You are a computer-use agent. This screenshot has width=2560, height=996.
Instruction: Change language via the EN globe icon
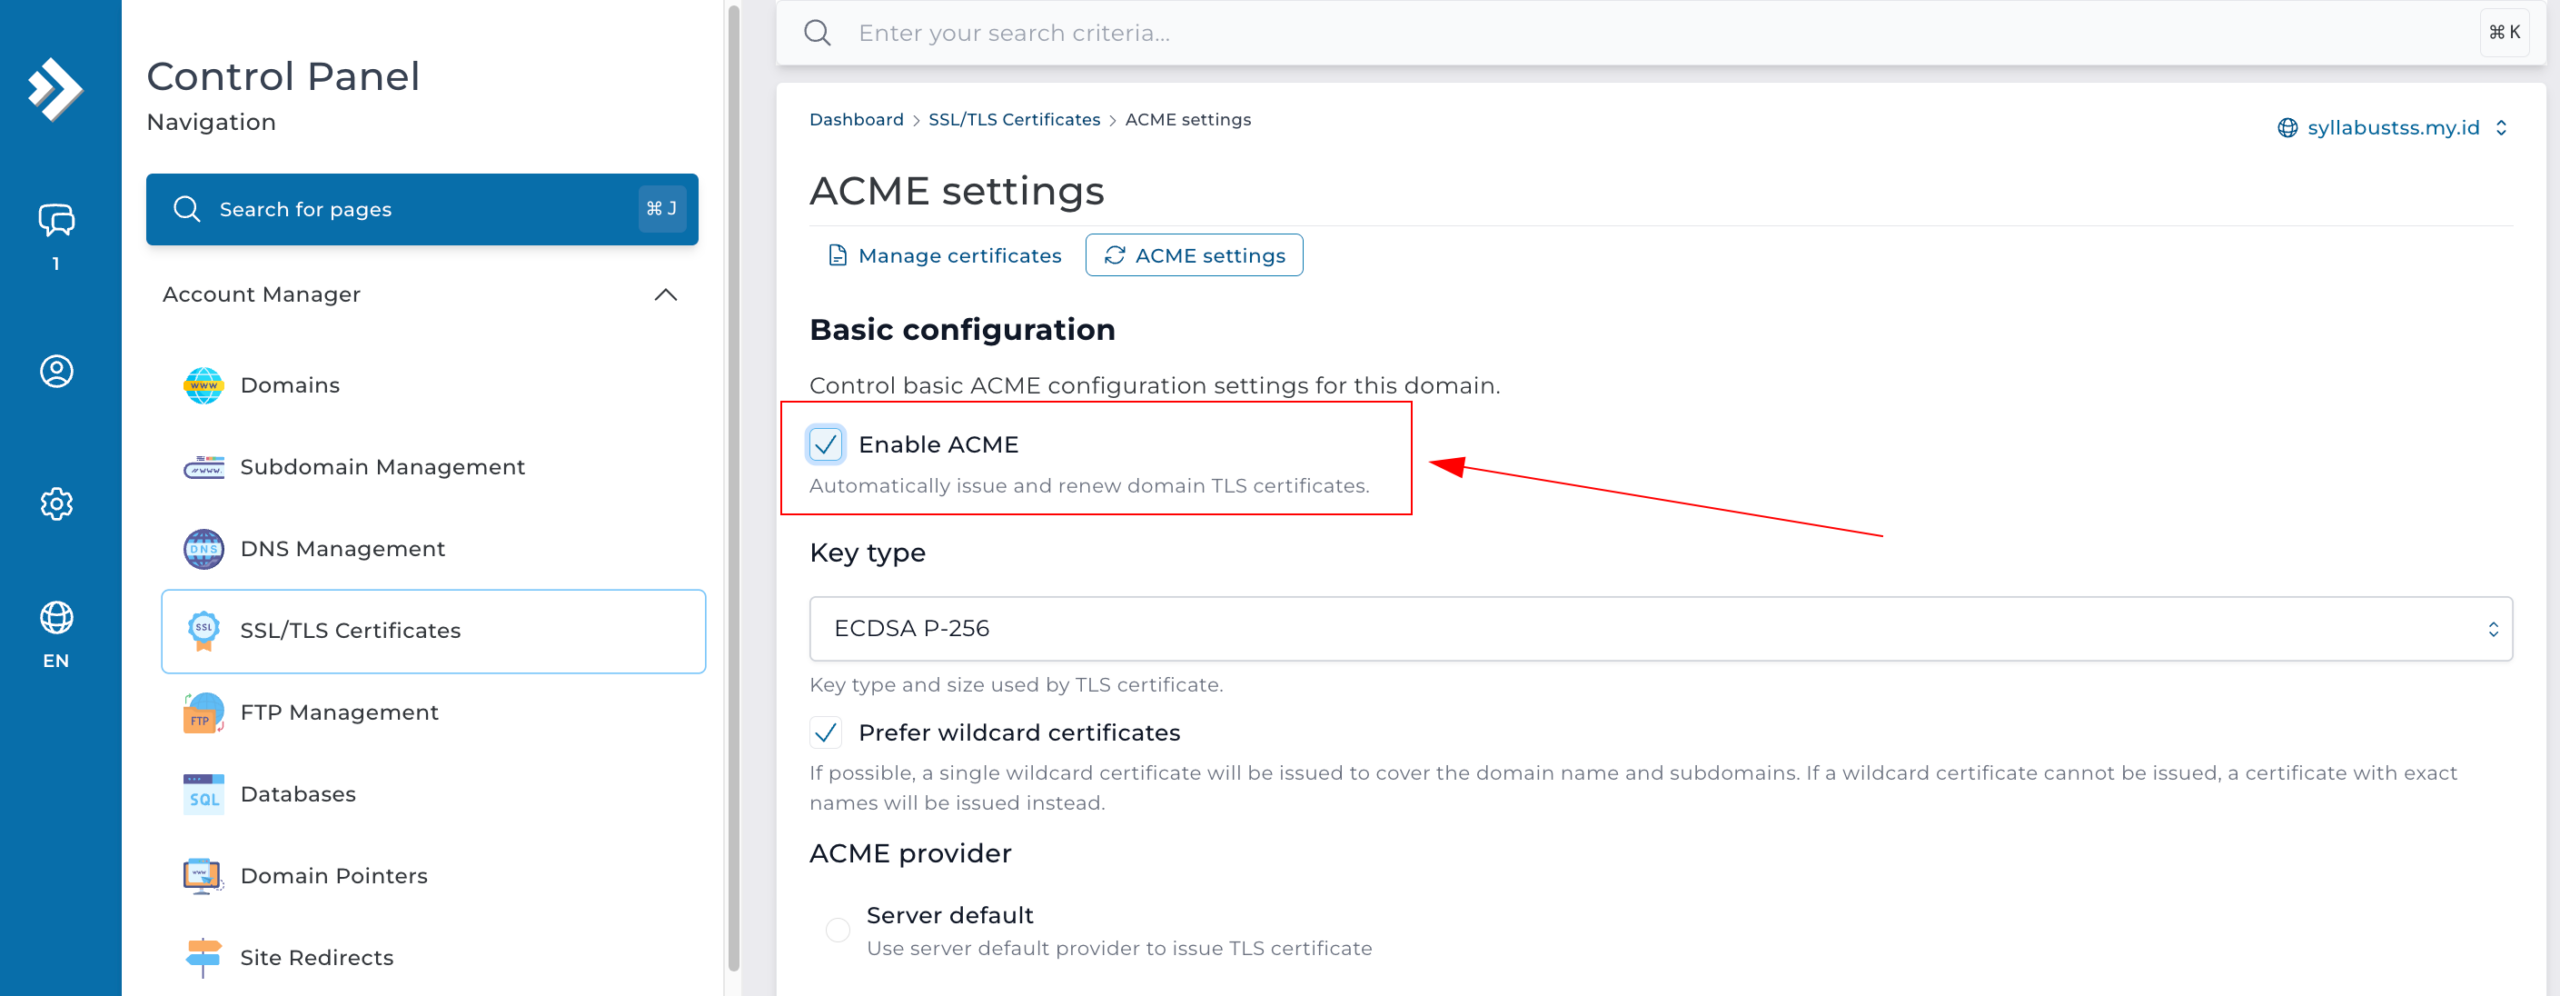point(56,634)
